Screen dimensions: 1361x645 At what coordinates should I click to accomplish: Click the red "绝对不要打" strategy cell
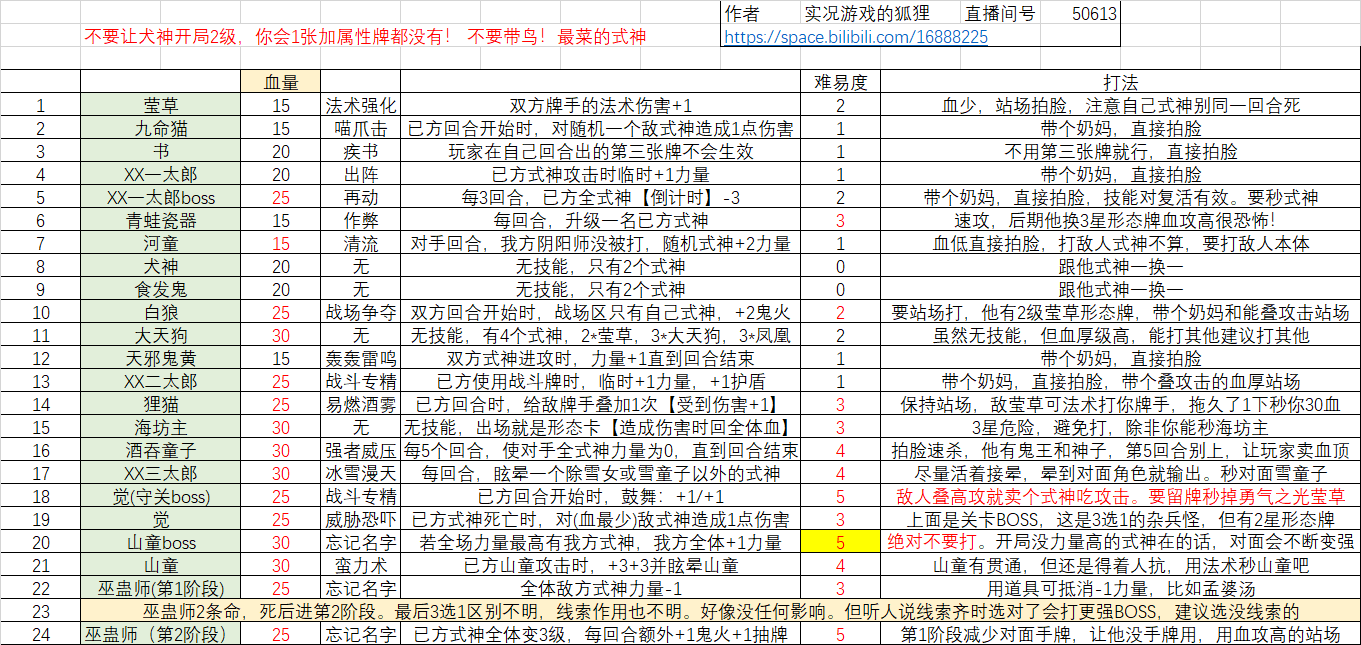(x=1120, y=542)
